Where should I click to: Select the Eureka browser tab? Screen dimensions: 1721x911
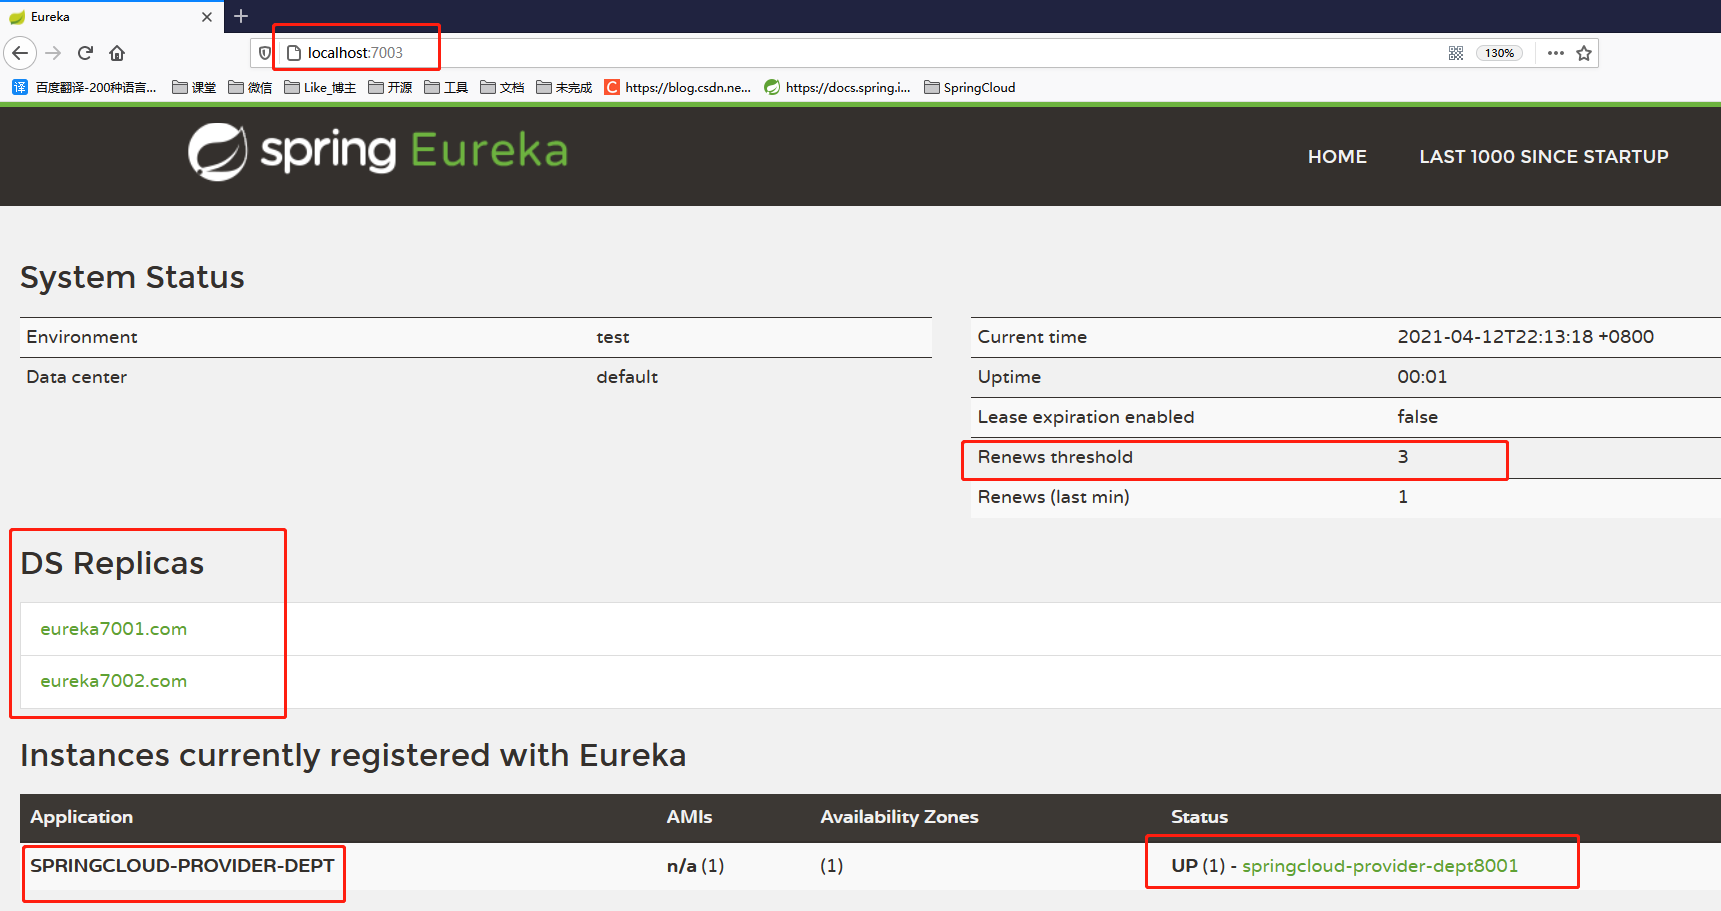point(111,17)
